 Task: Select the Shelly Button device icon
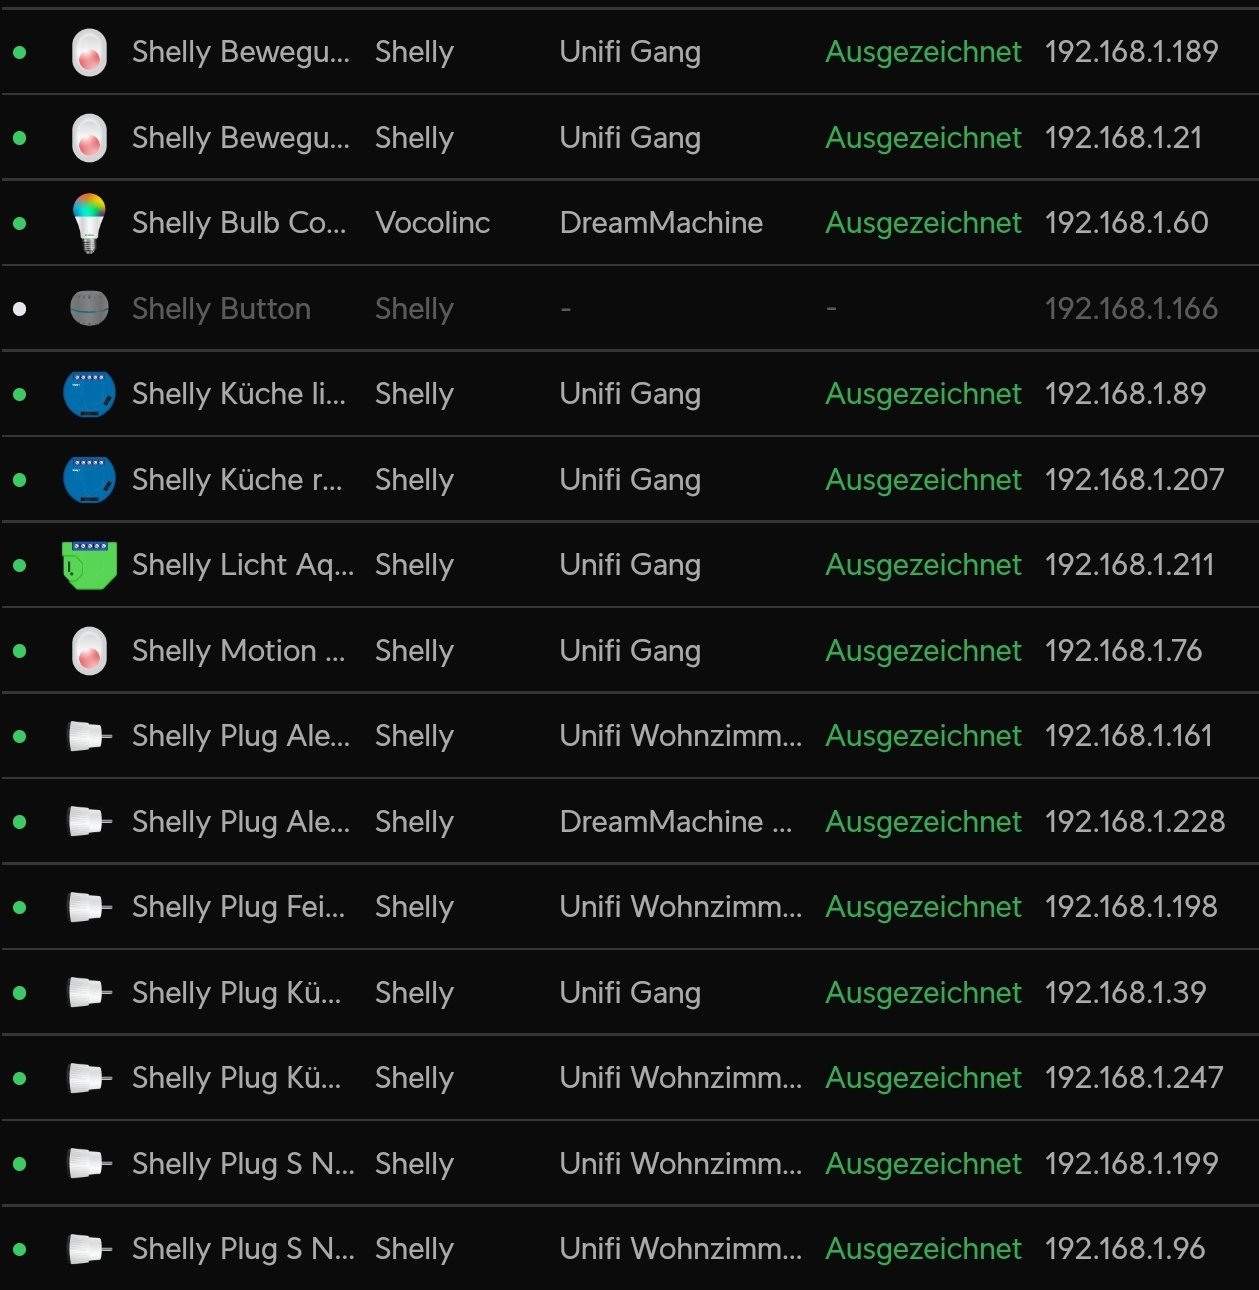point(89,308)
